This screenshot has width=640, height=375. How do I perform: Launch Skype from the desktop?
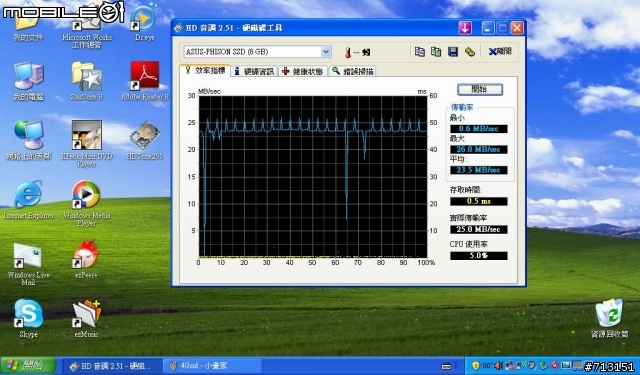coord(28,318)
